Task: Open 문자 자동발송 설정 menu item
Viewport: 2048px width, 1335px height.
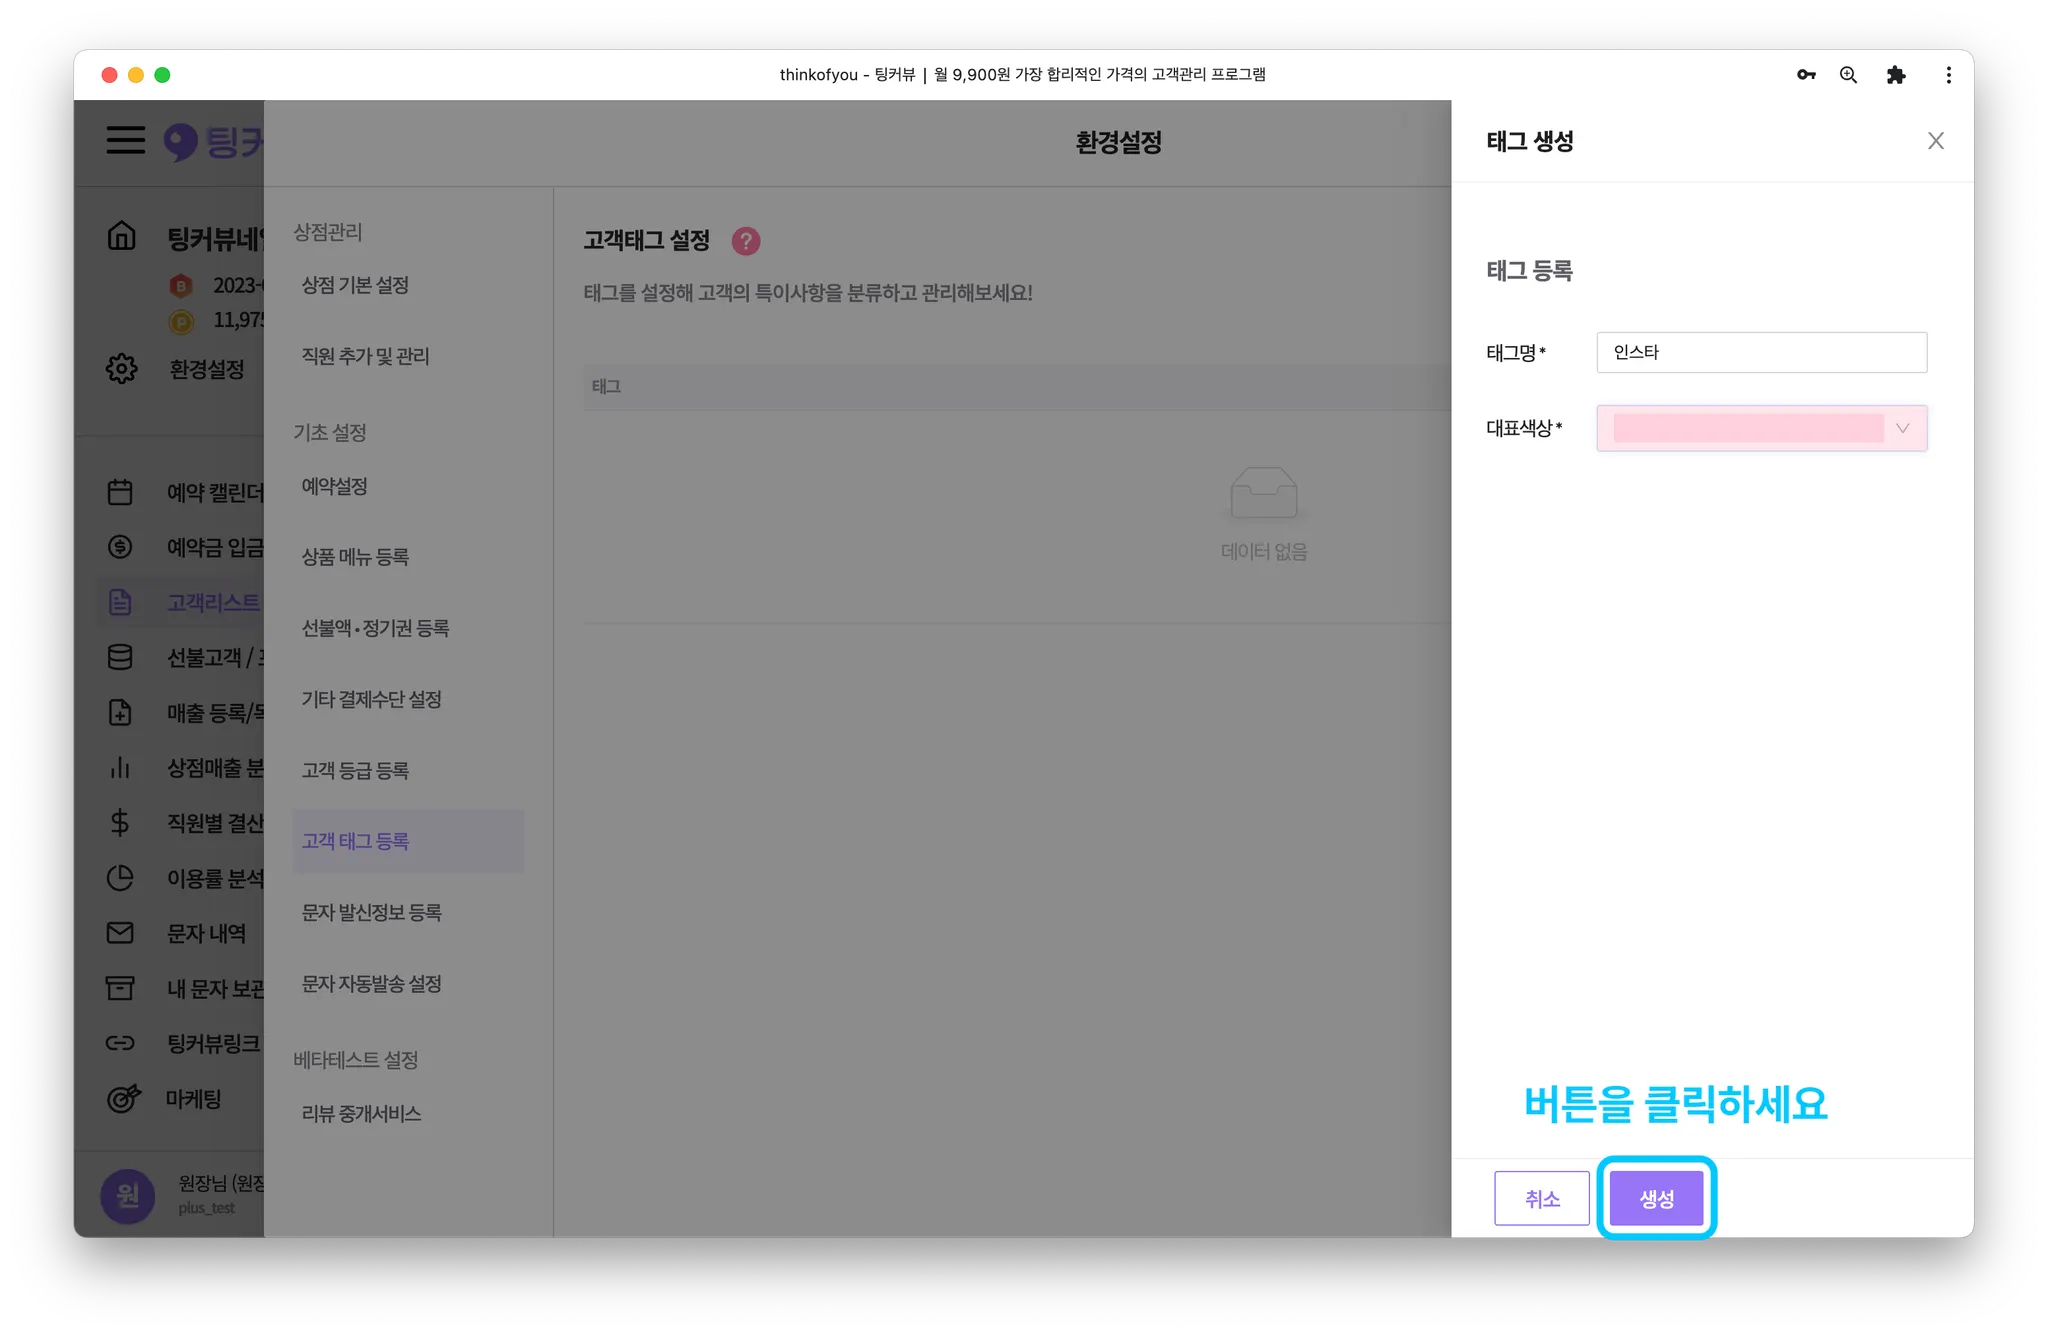Action: [x=371, y=983]
